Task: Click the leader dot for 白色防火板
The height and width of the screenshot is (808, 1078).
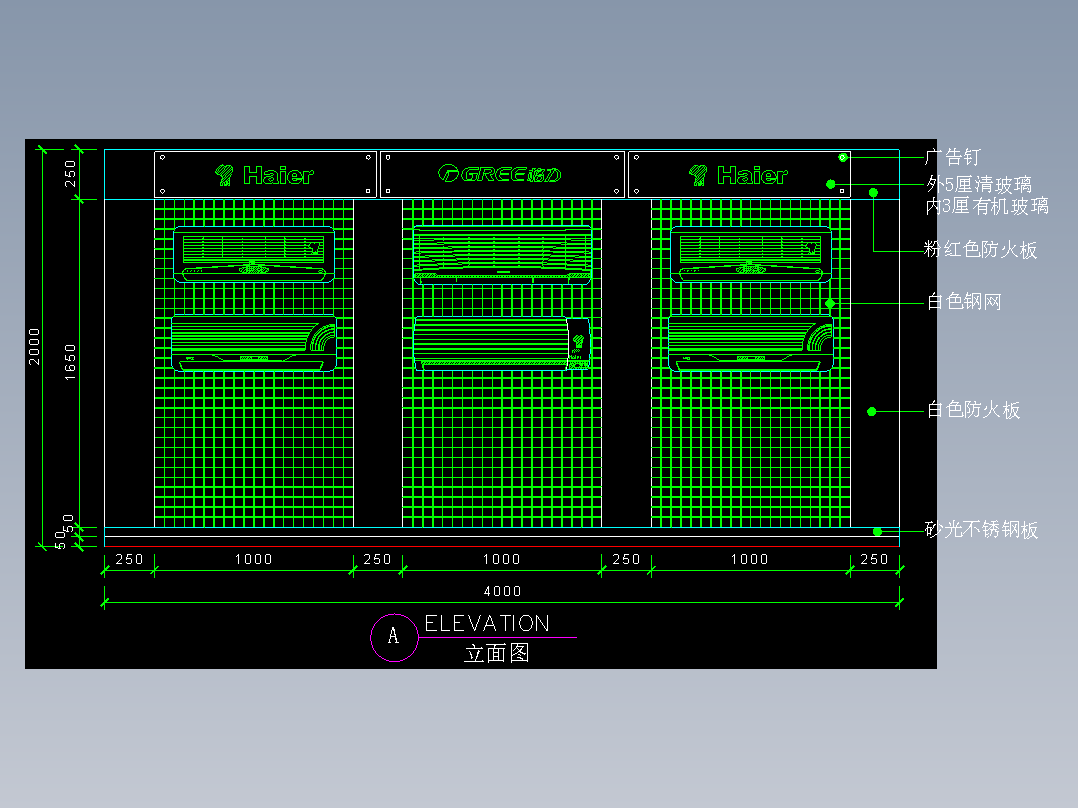Action: [x=872, y=411]
